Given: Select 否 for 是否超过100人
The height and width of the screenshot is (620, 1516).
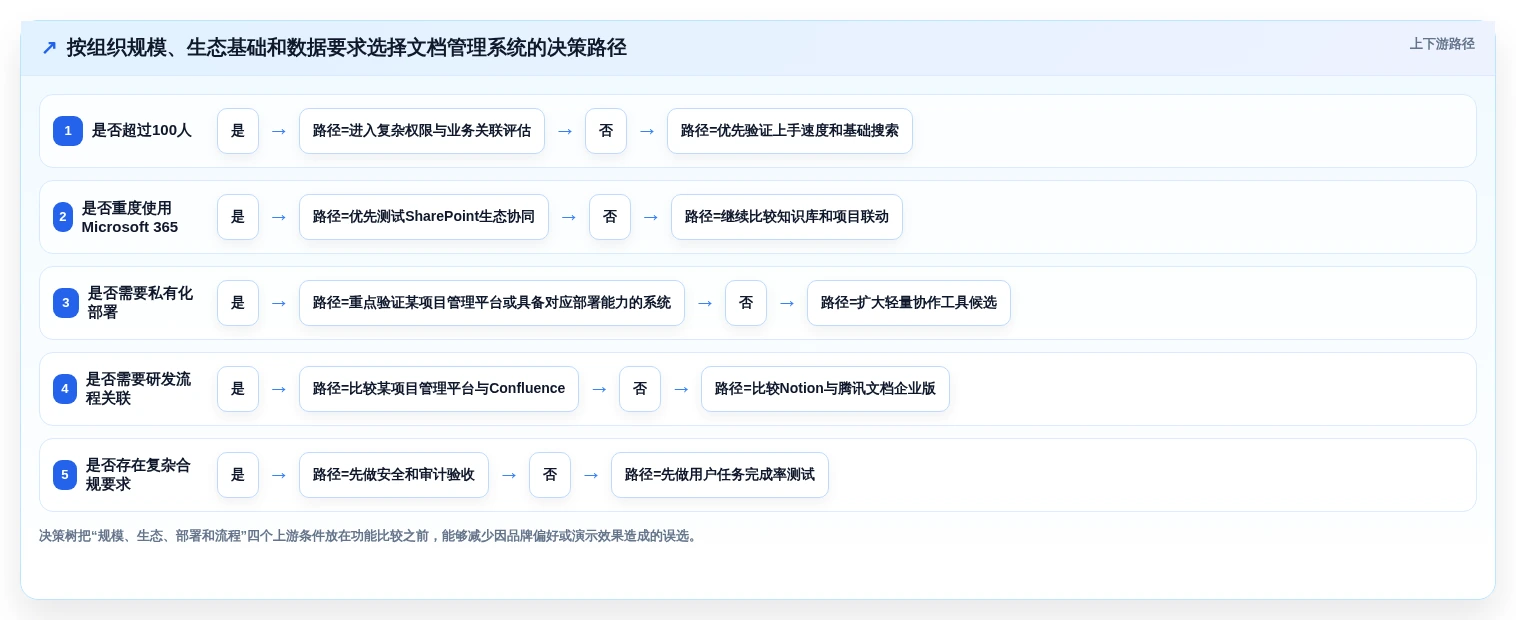Looking at the screenshot, I should coord(606,131).
